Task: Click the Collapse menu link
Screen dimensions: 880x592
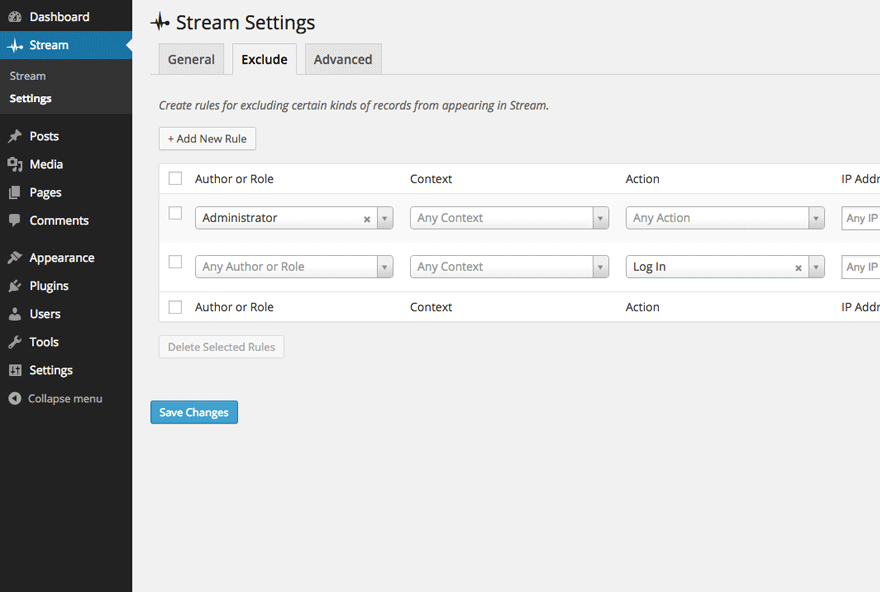Action: [x=65, y=398]
